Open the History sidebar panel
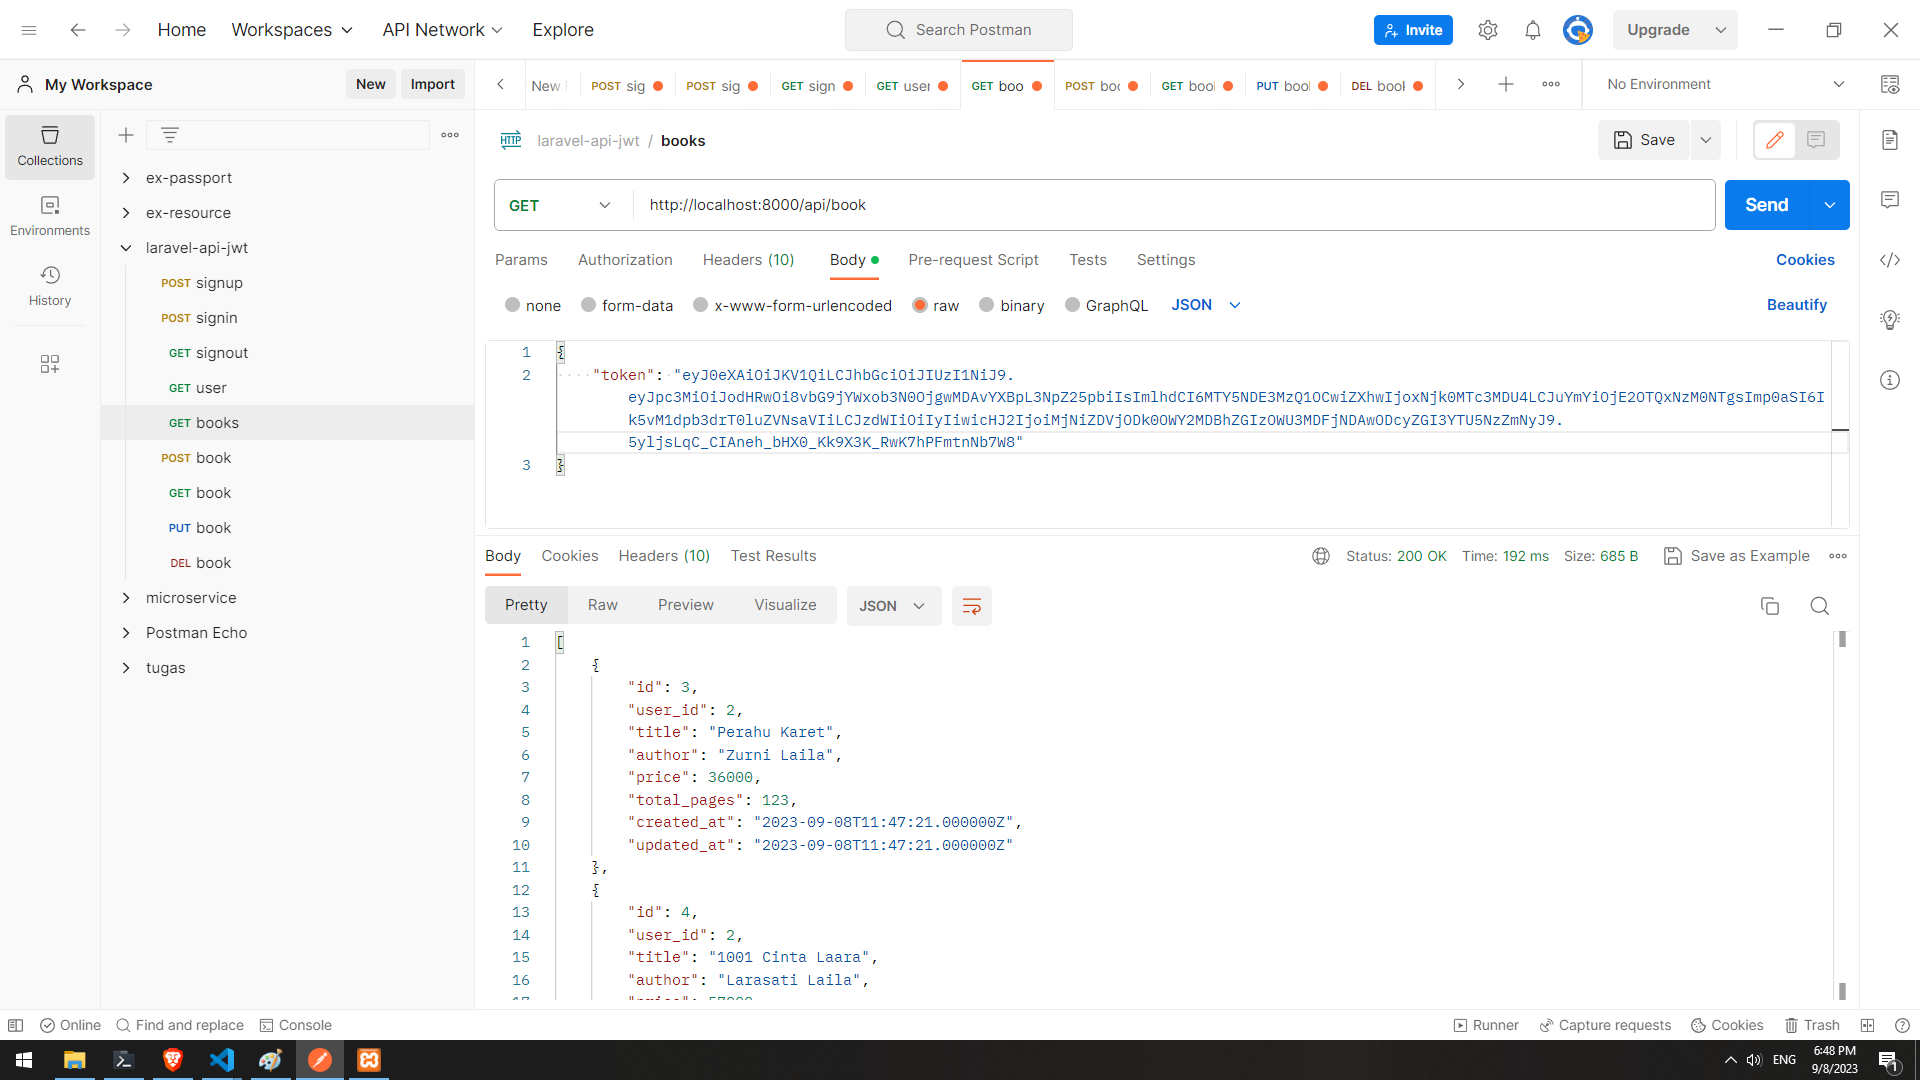 (x=50, y=285)
